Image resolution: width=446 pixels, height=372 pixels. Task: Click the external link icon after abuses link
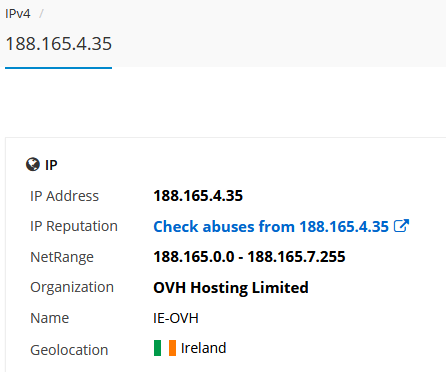(401, 226)
